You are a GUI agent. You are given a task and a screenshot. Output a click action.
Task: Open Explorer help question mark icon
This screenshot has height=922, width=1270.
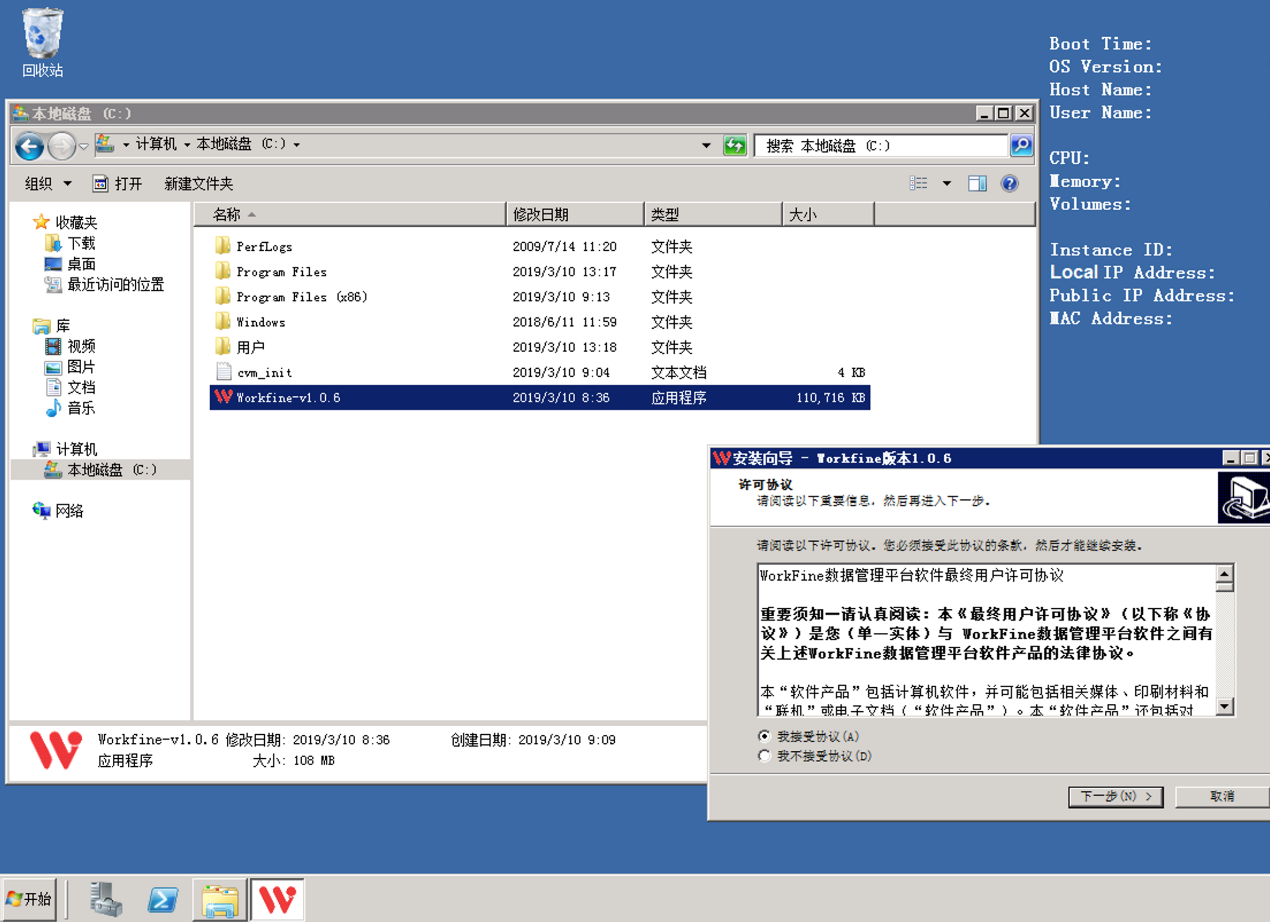tap(1009, 183)
